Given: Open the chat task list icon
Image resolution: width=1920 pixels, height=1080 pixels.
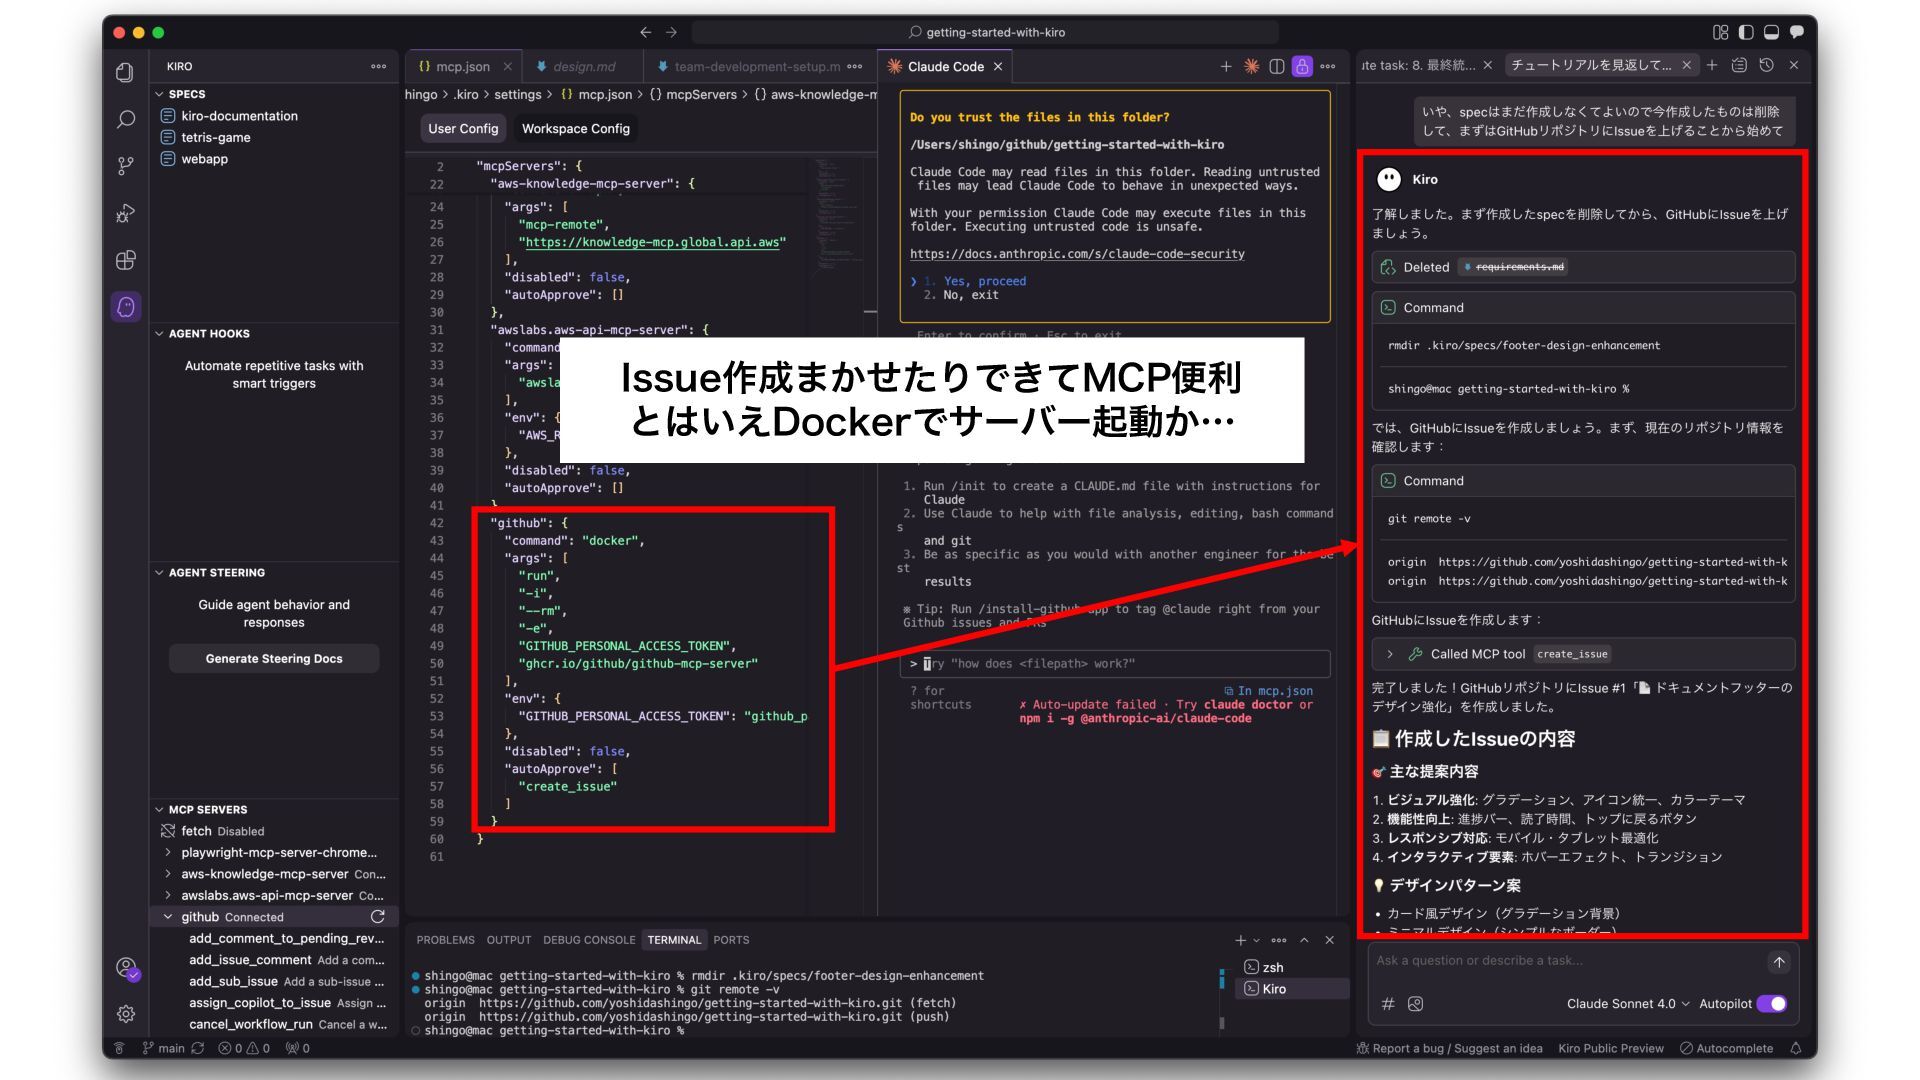Looking at the screenshot, I should (x=1739, y=65).
